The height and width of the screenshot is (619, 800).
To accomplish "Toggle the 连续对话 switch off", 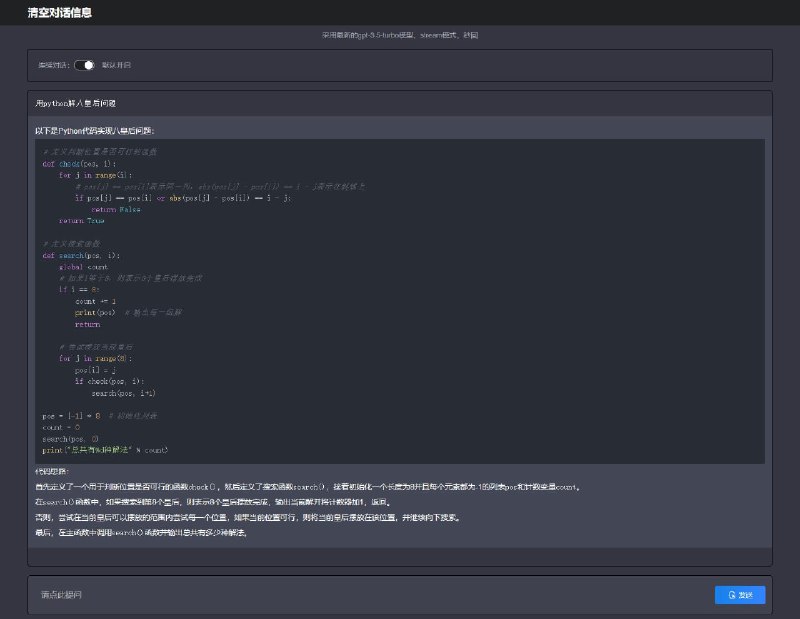I will pos(83,65).
